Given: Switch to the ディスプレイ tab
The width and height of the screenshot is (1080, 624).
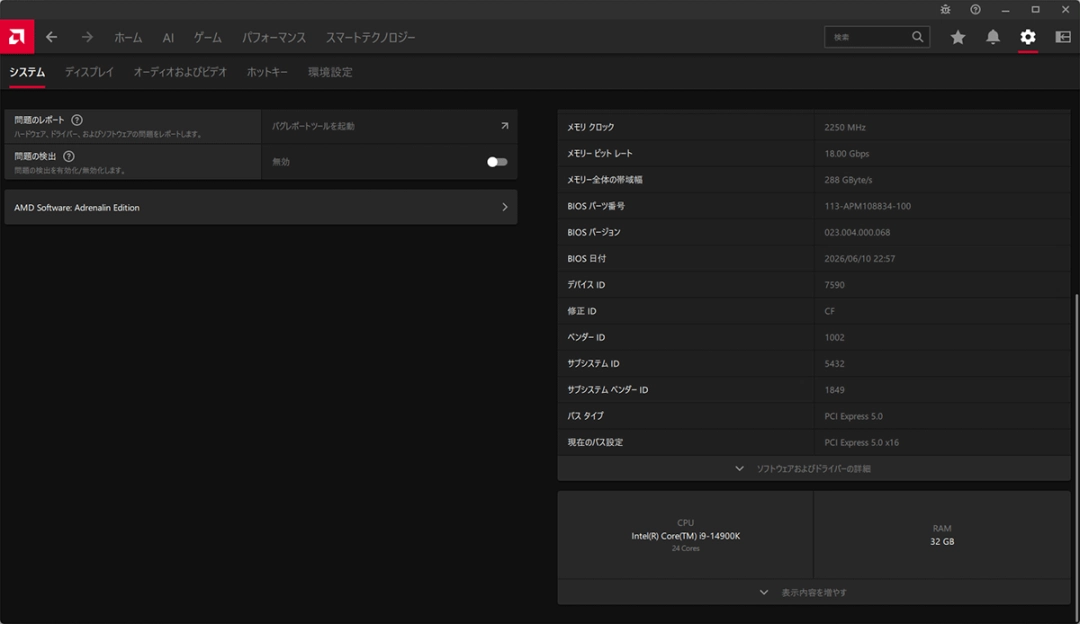Looking at the screenshot, I should [x=89, y=72].
